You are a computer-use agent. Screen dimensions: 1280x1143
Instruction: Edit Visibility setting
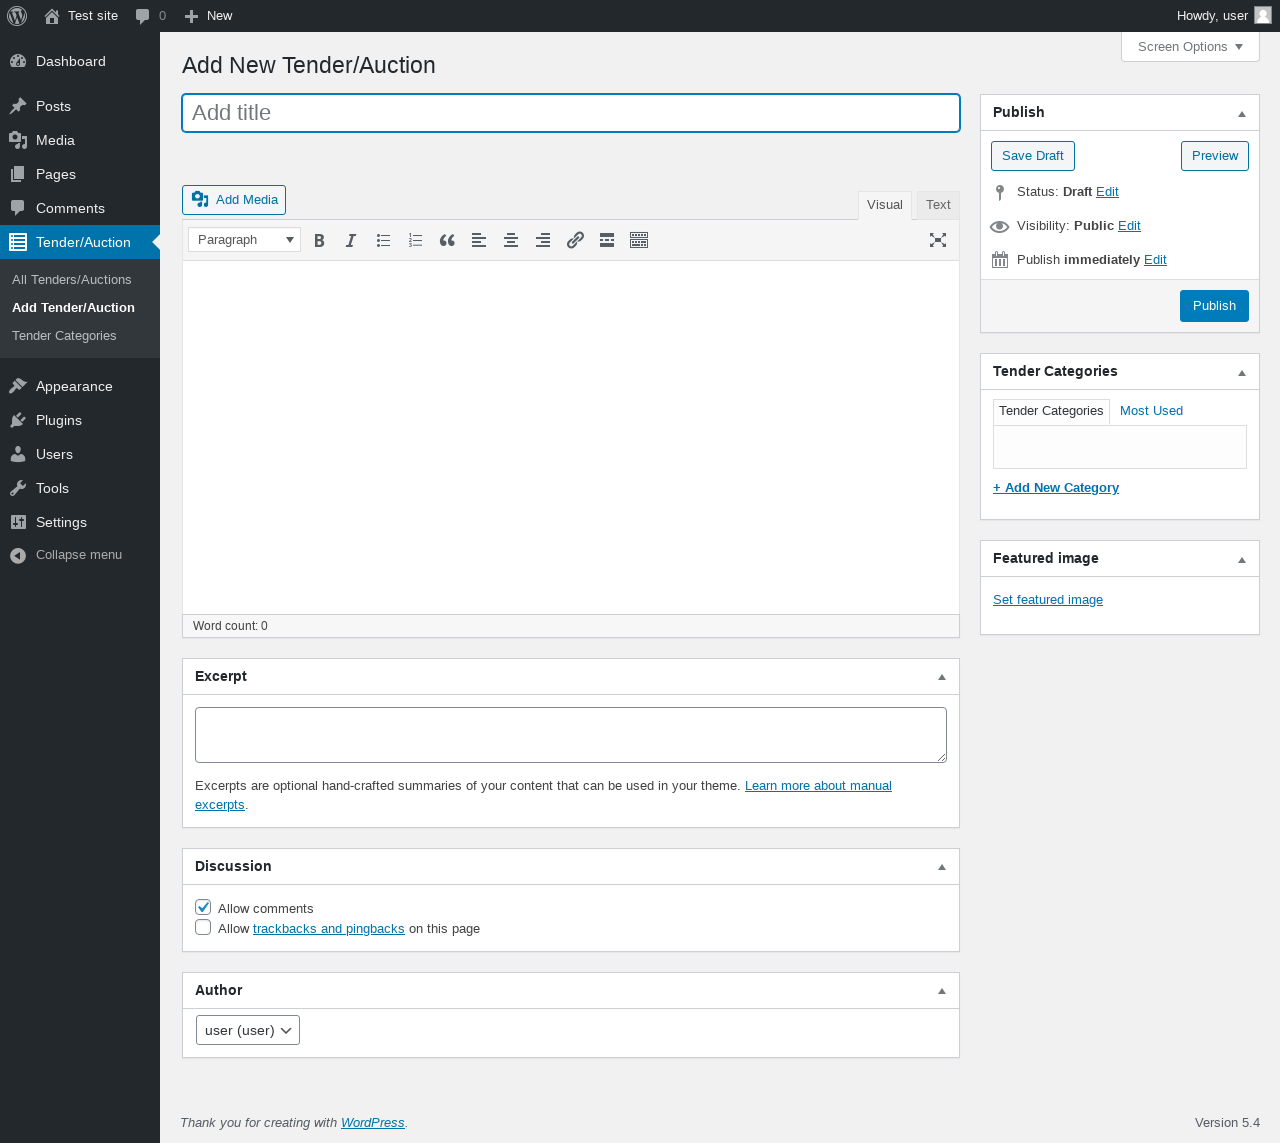[x=1129, y=226]
